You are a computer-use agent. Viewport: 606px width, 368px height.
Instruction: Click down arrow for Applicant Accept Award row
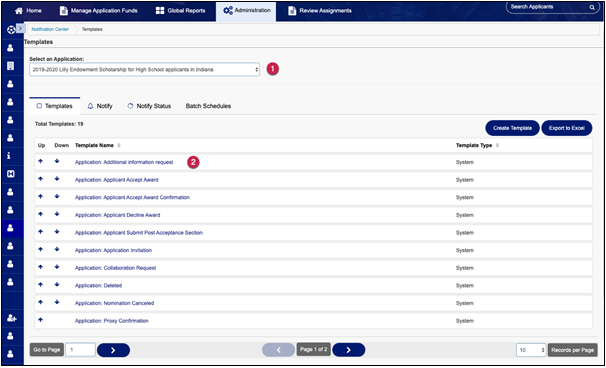pos(57,179)
